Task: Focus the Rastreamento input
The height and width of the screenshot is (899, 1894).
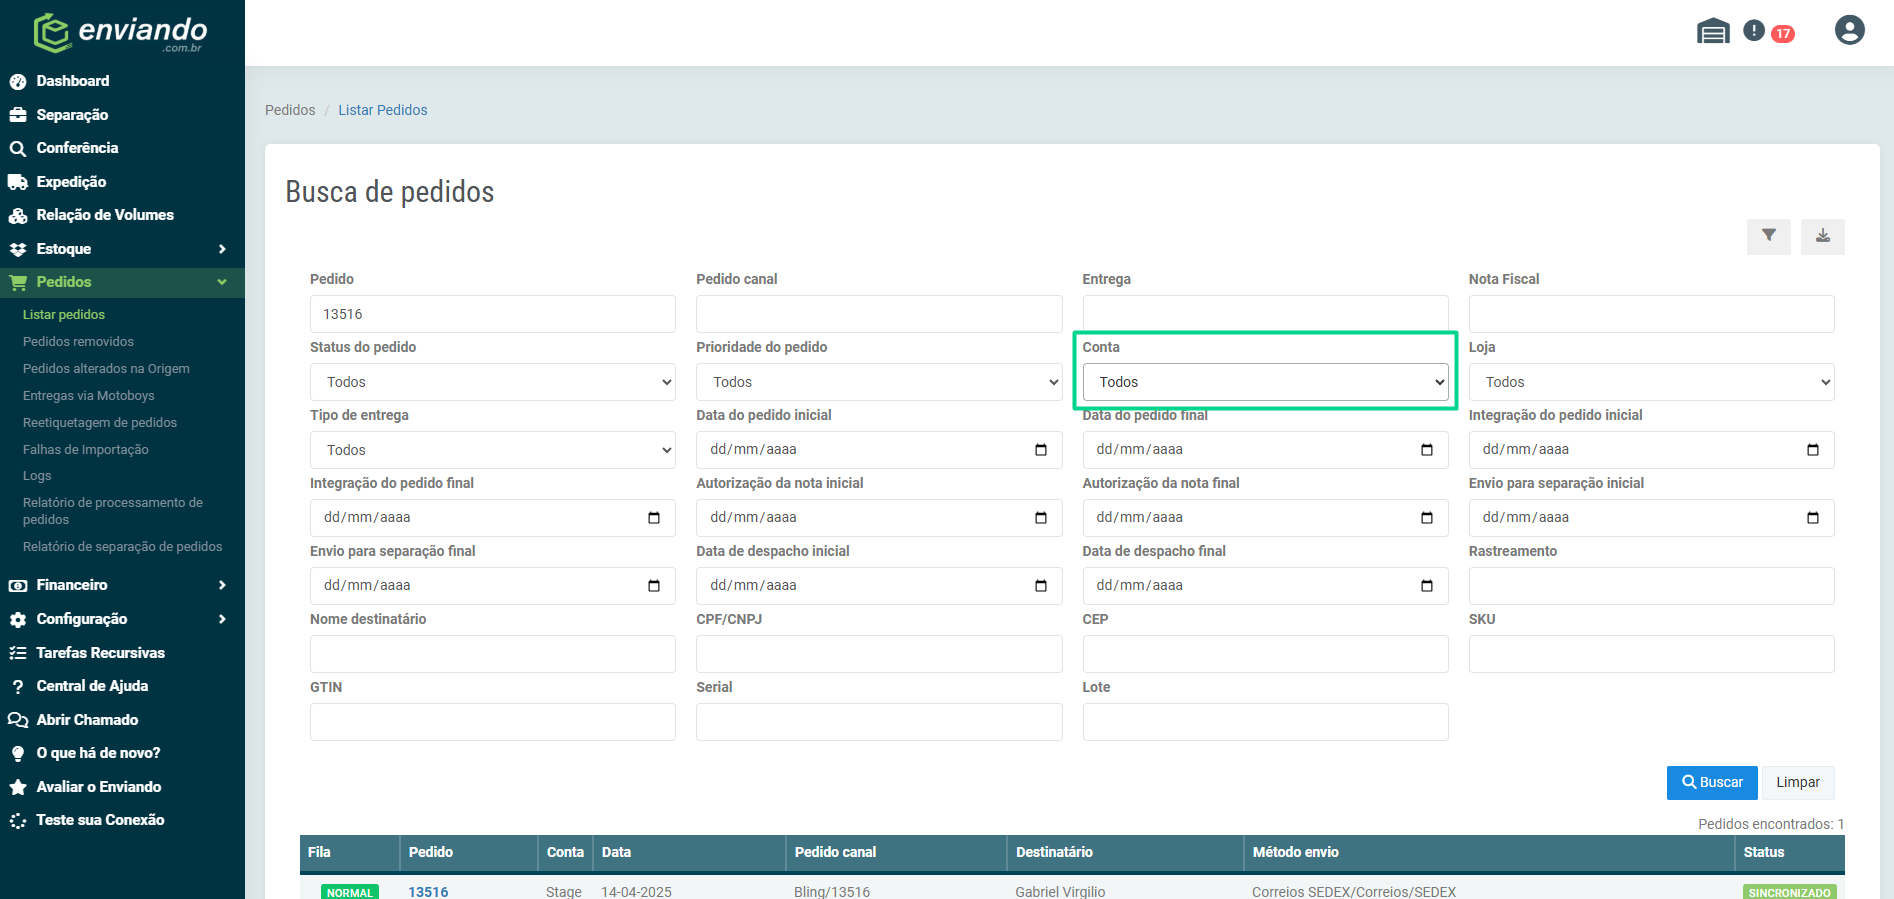Action: coord(1651,586)
